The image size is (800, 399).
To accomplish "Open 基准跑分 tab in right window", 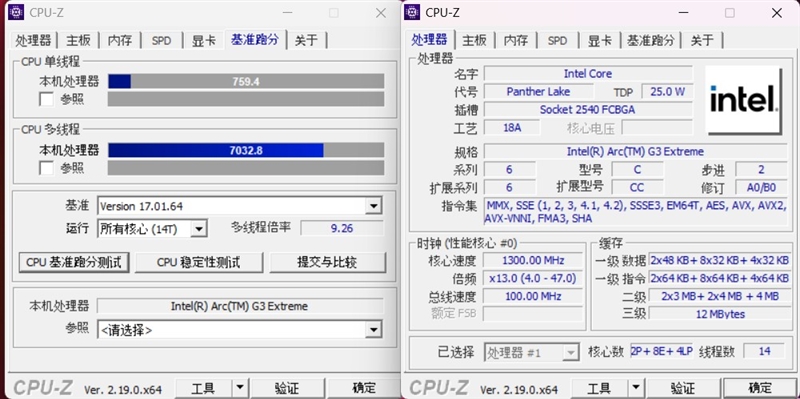I will tap(651, 40).
